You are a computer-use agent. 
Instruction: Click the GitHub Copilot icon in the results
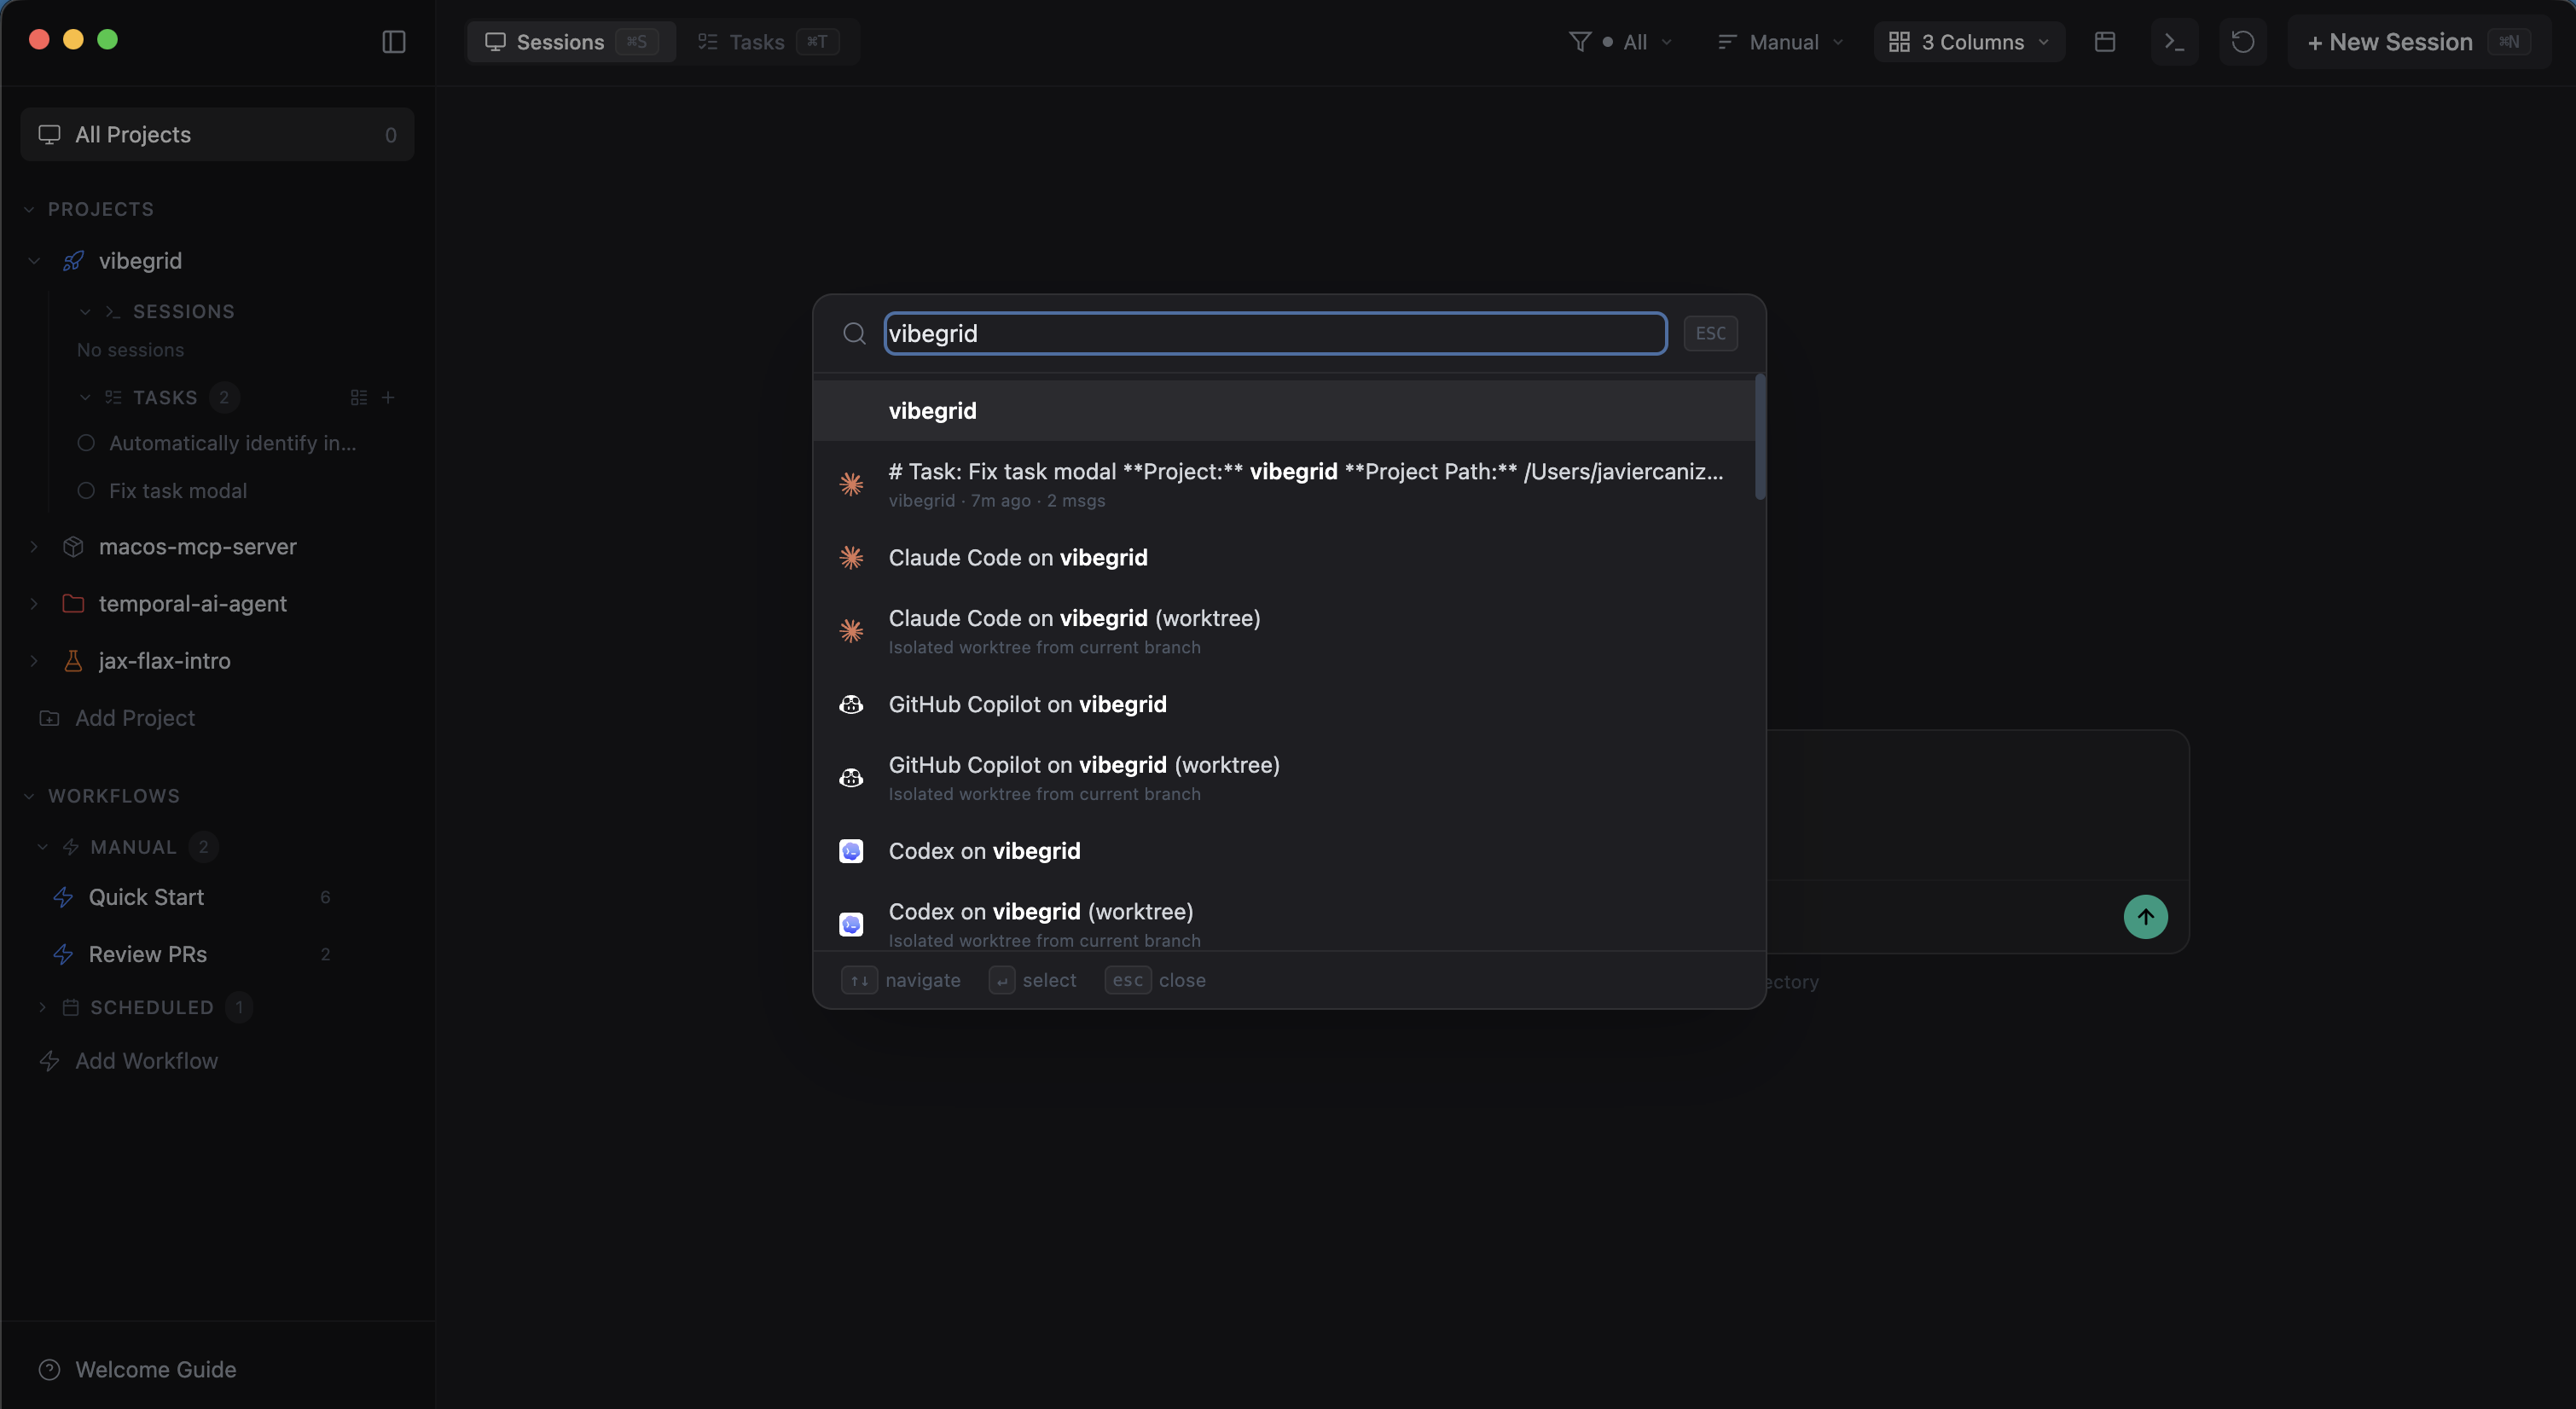click(x=851, y=704)
